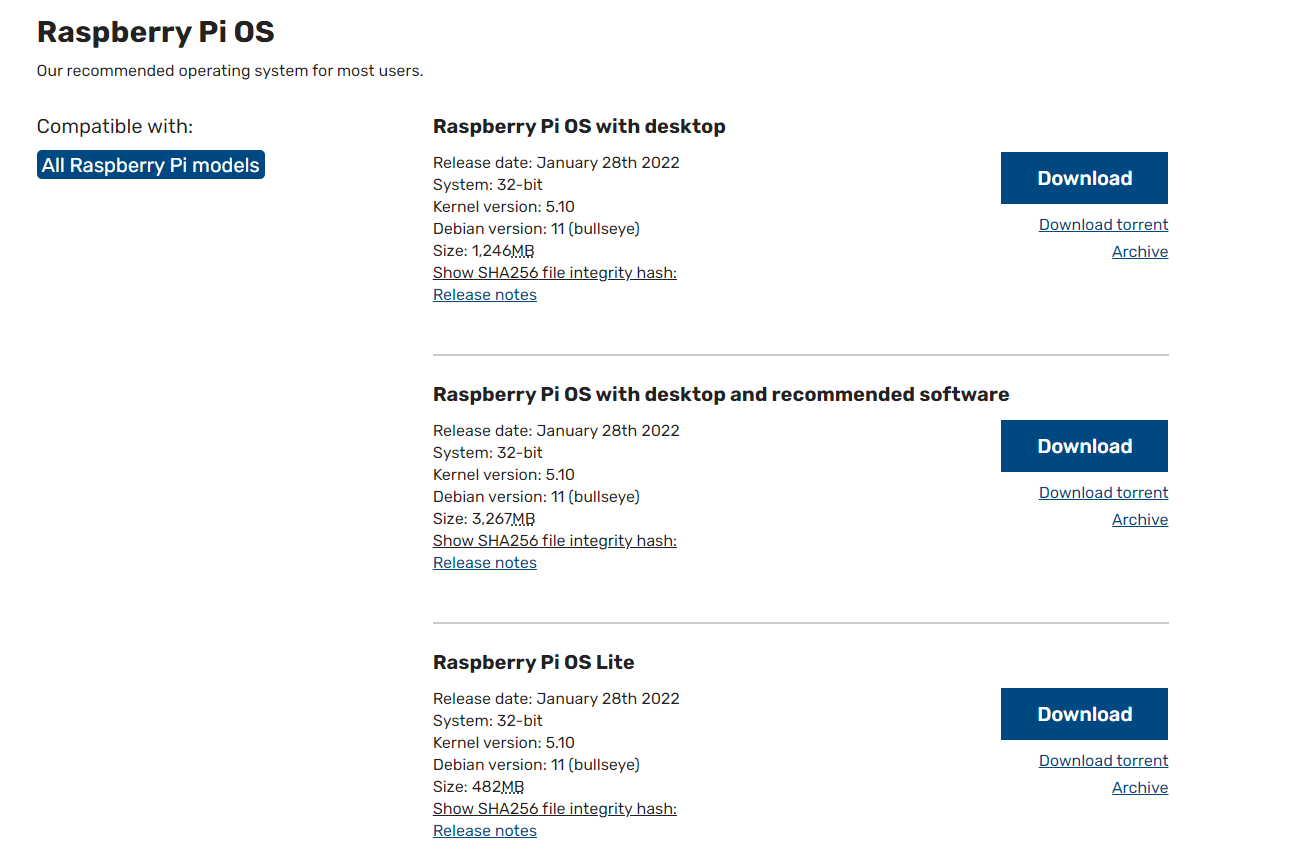Select heading Raspberry Pi OS with desktop and recommended software

click(721, 395)
